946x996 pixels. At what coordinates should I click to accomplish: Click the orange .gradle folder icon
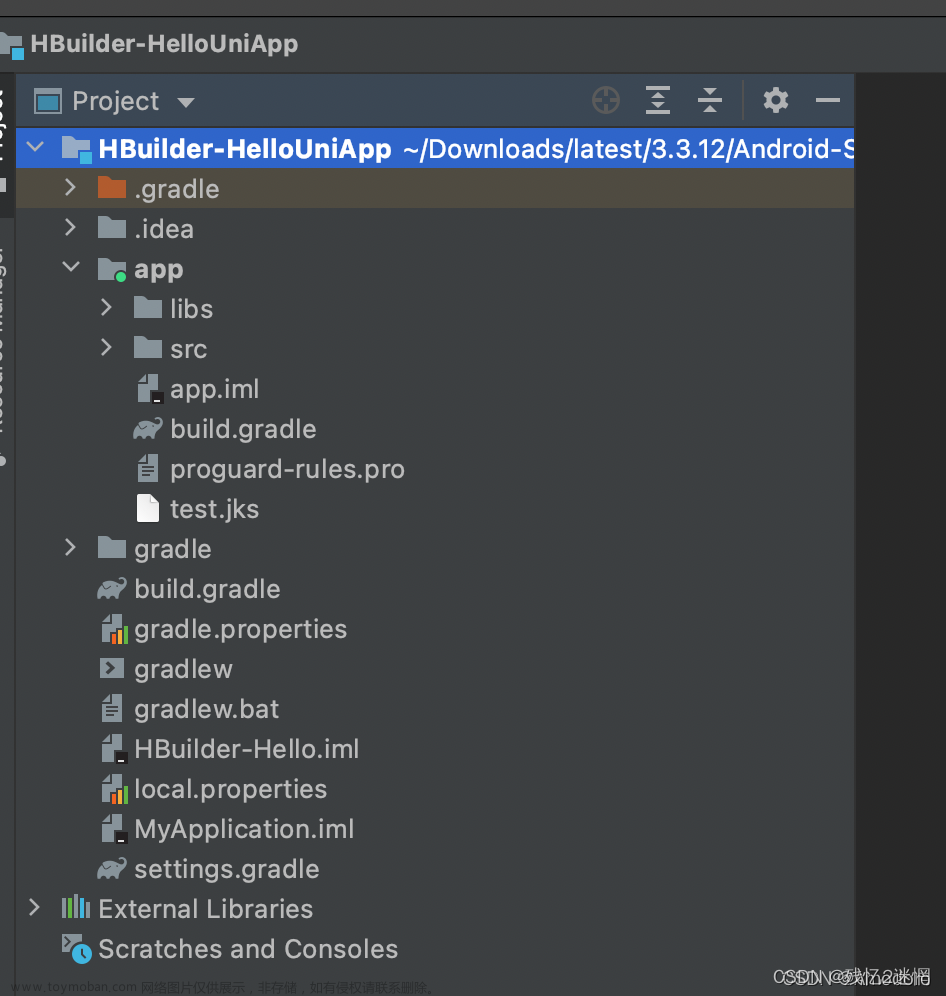[112, 188]
